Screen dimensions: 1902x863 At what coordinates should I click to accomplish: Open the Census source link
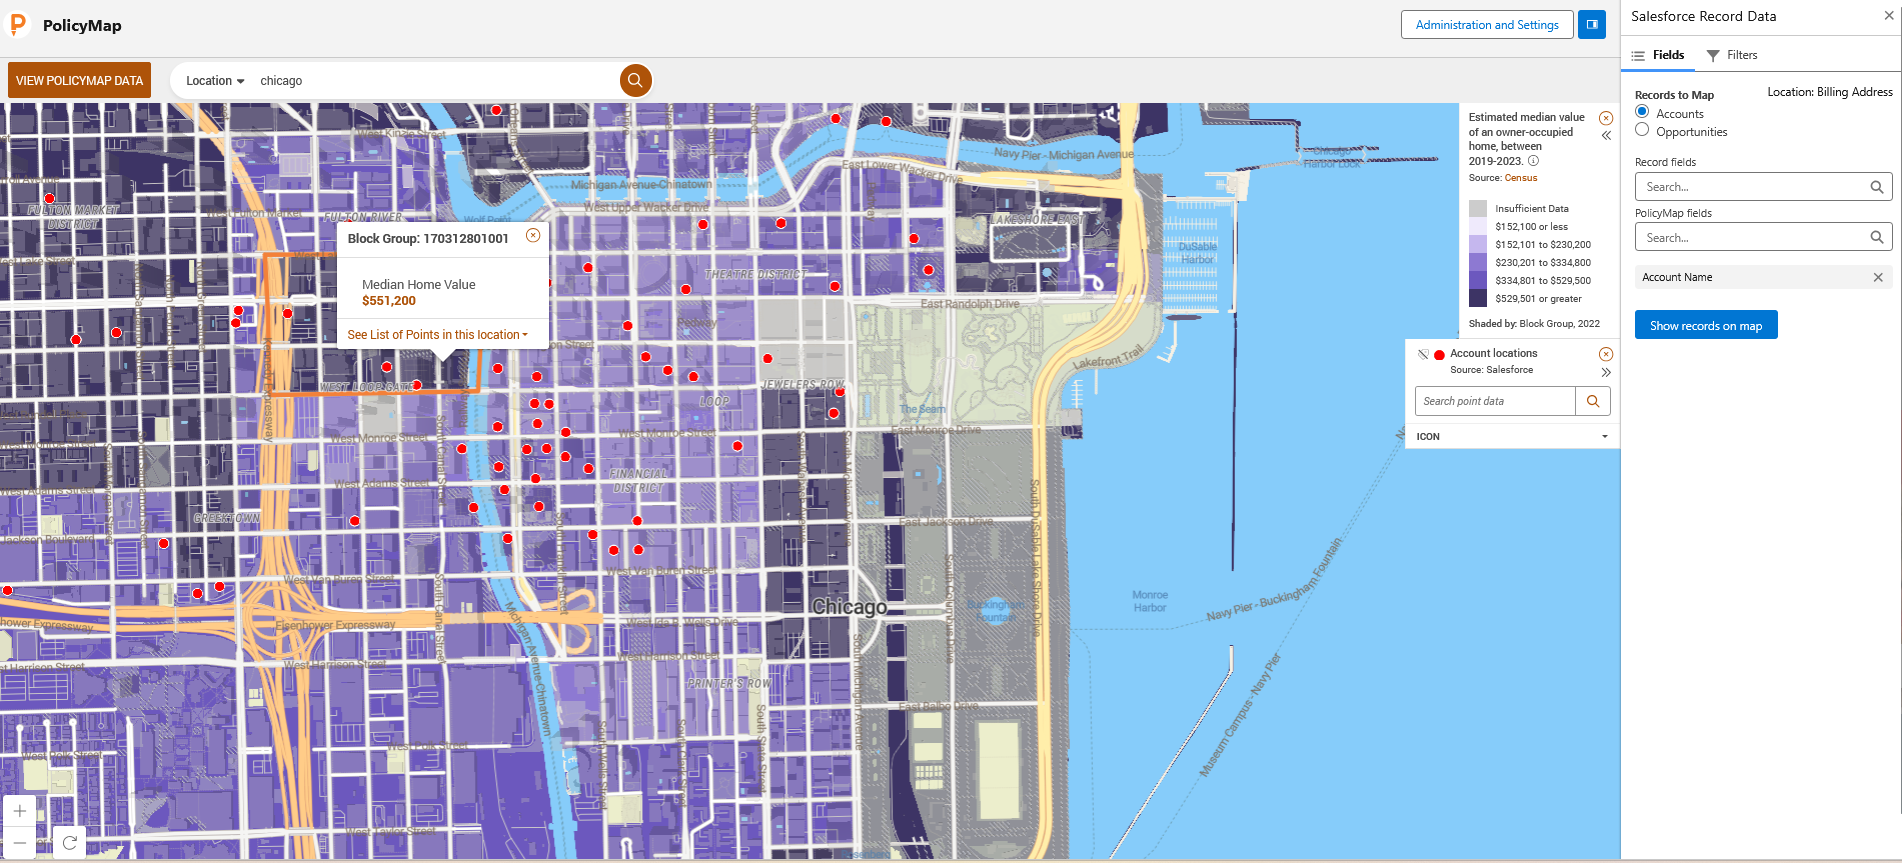tap(1520, 178)
